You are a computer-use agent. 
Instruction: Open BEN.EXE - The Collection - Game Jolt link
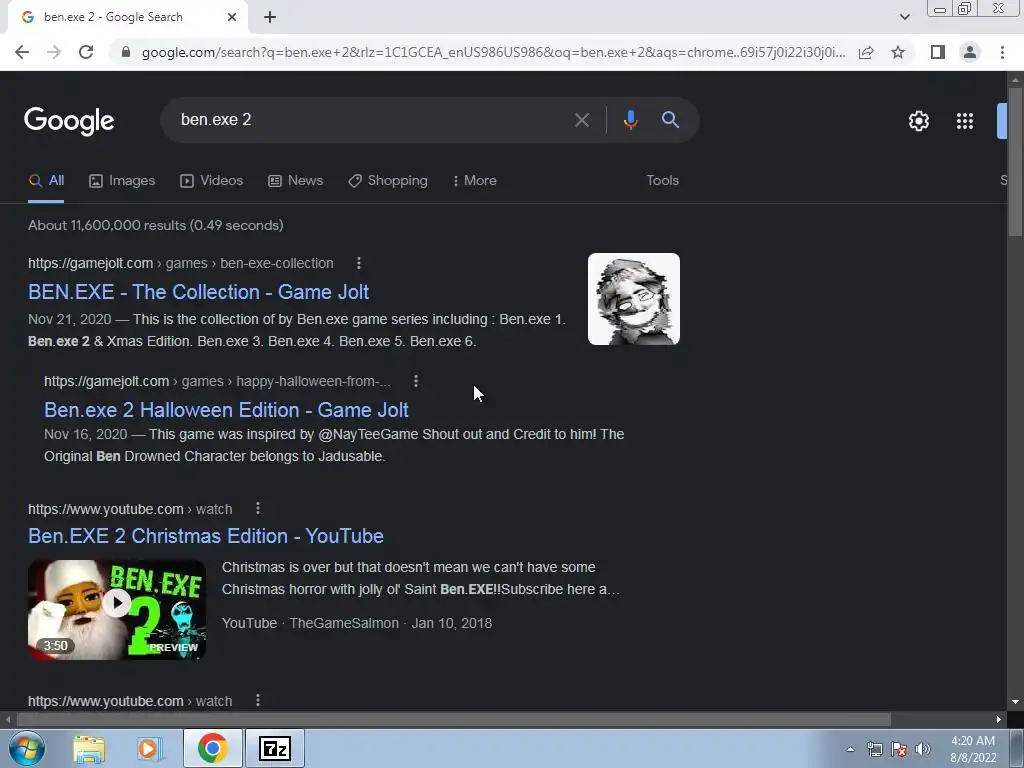pyautogui.click(x=199, y=292)
